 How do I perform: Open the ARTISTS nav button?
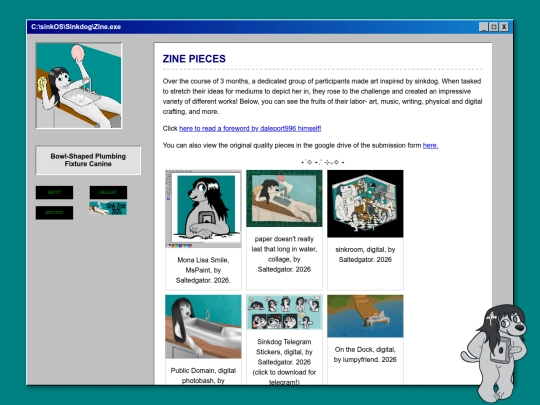pos(54,212)
